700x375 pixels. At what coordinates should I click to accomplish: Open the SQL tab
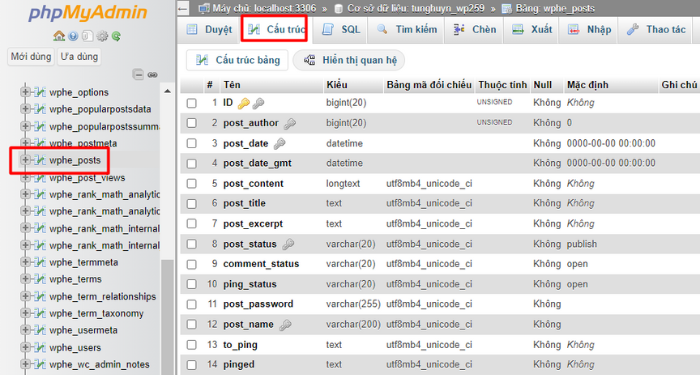(x=340, y=30)
